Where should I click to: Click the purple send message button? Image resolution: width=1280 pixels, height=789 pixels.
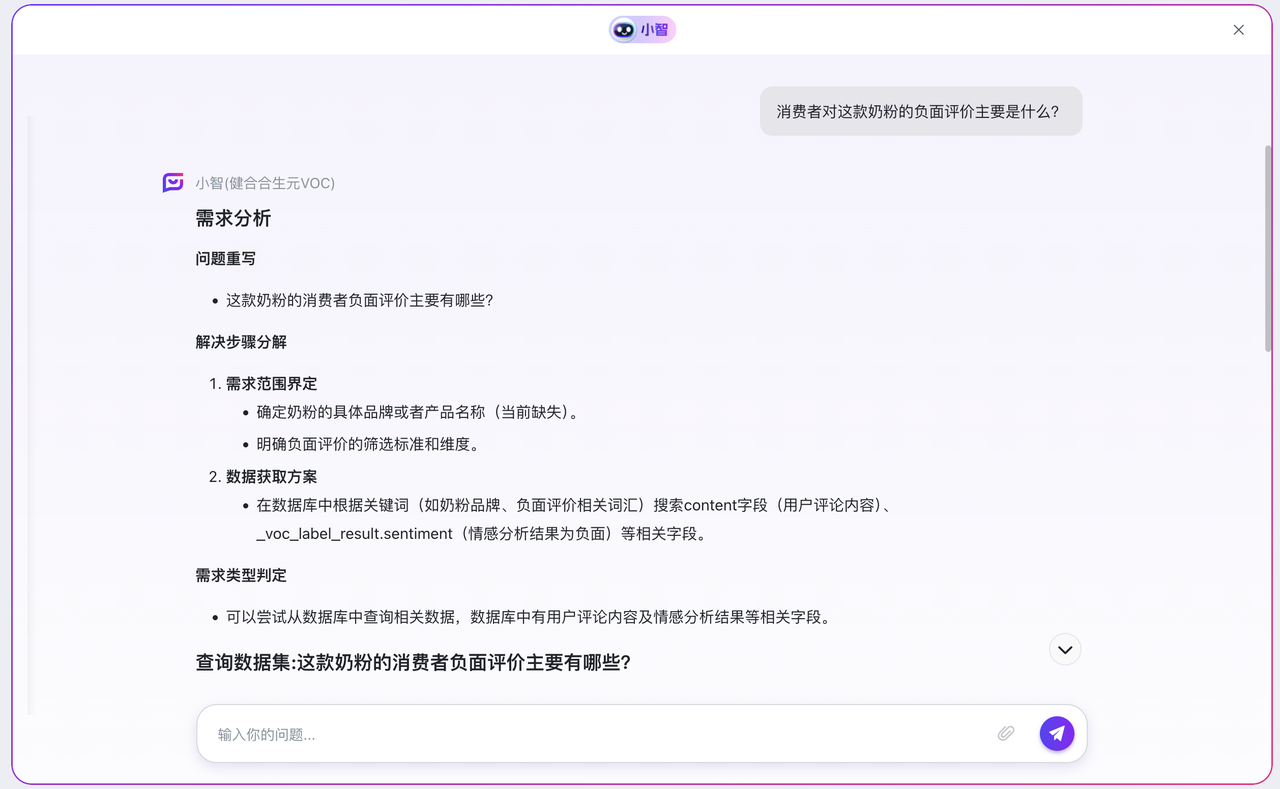coord(1056,734)
